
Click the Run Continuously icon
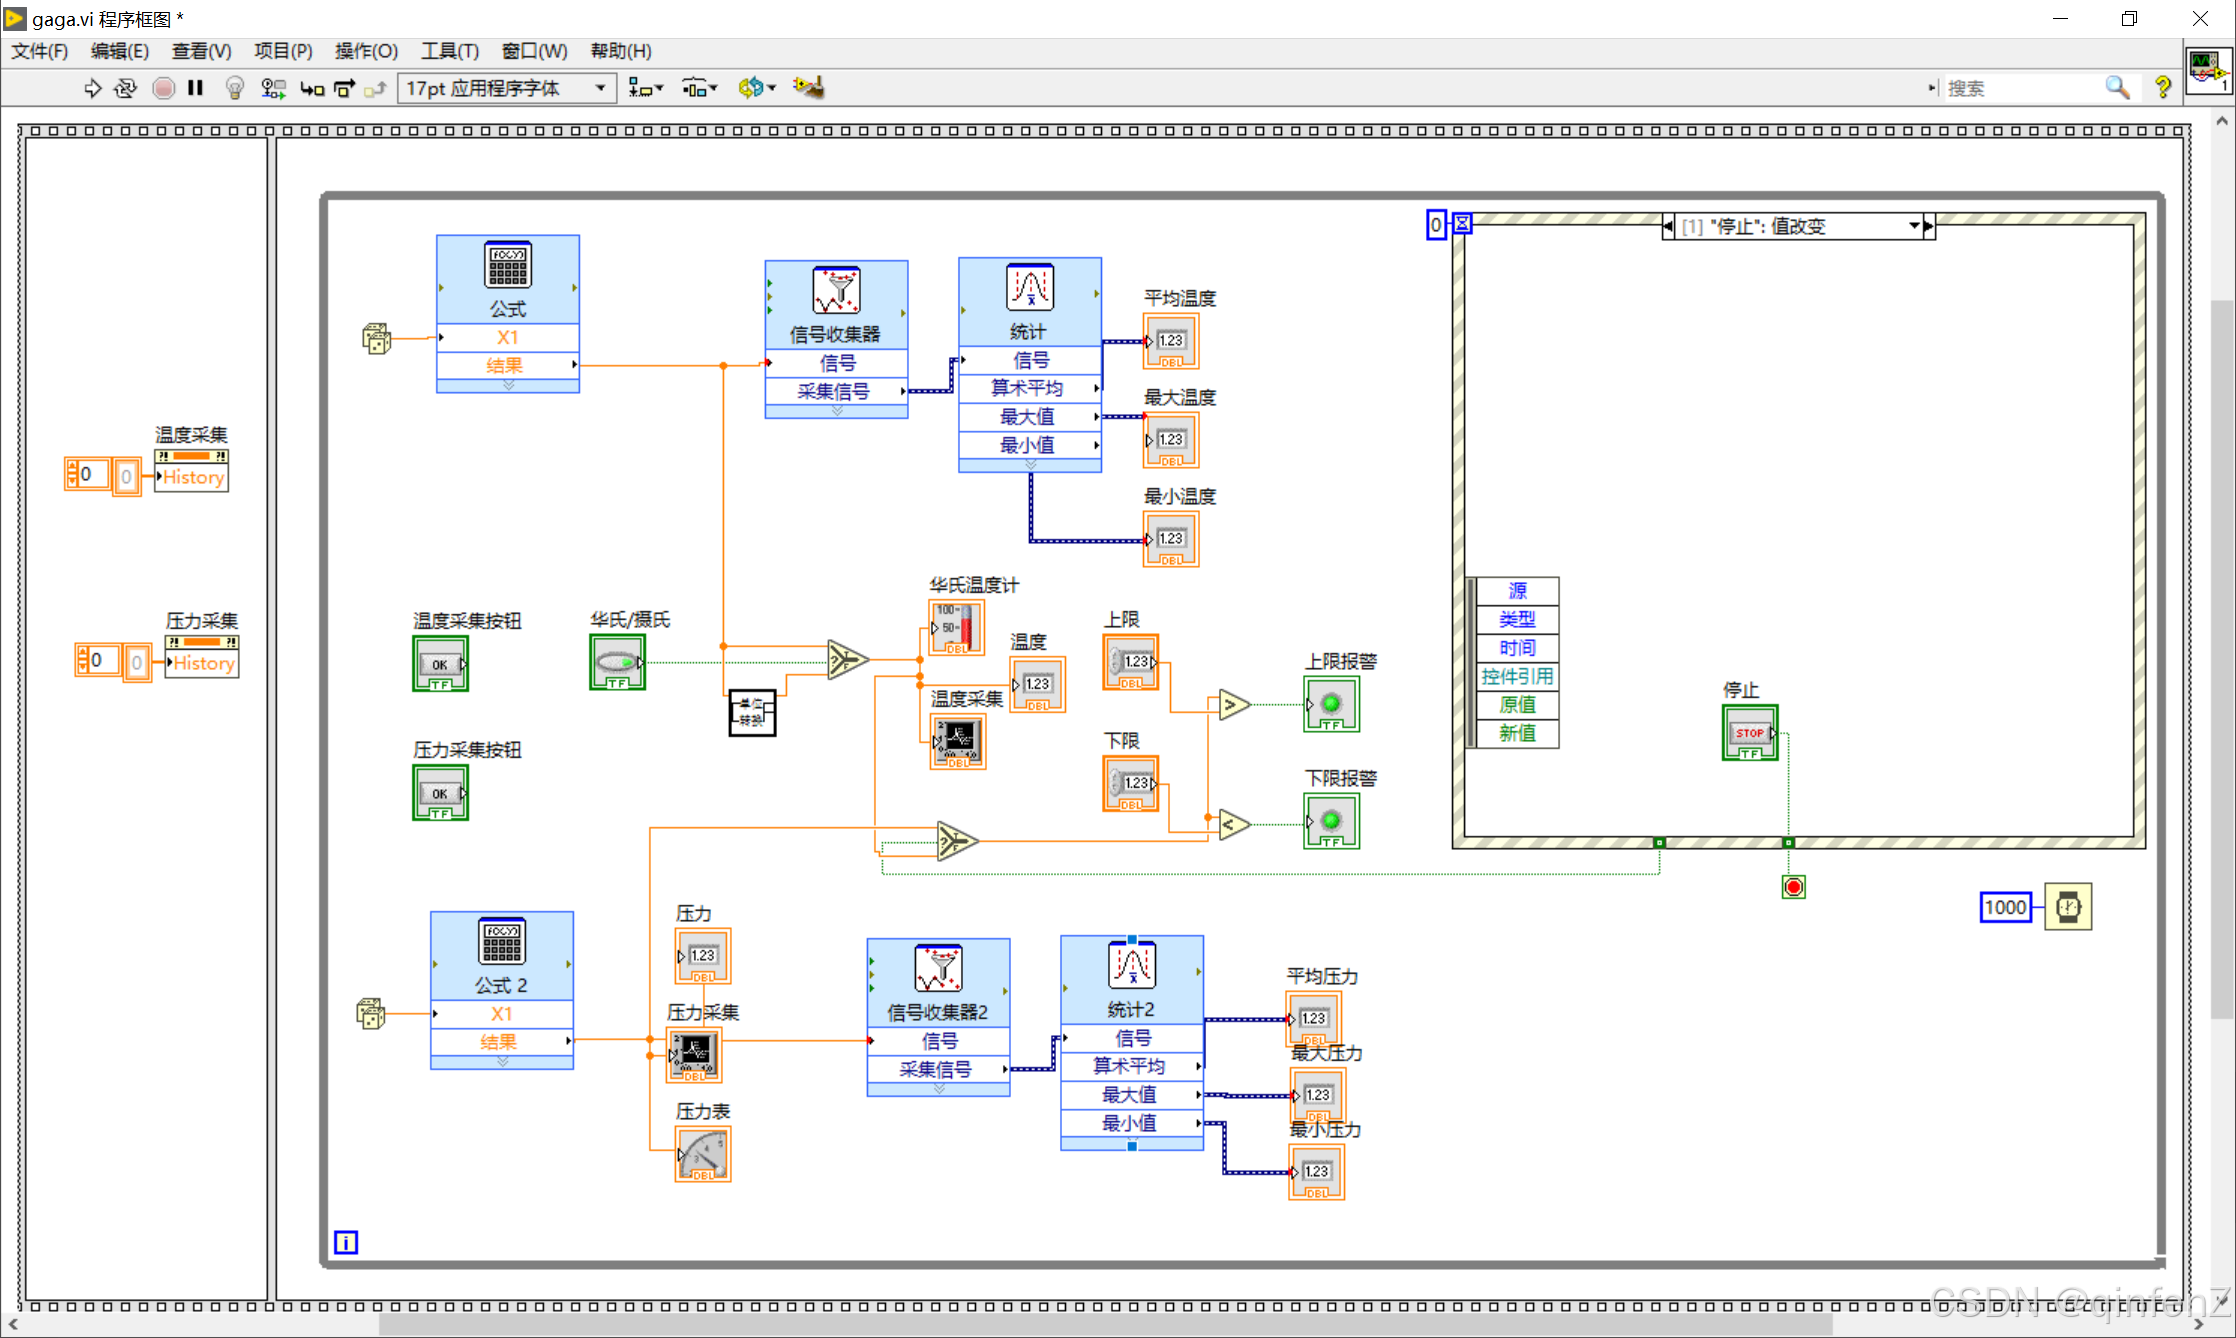point(125,88)
